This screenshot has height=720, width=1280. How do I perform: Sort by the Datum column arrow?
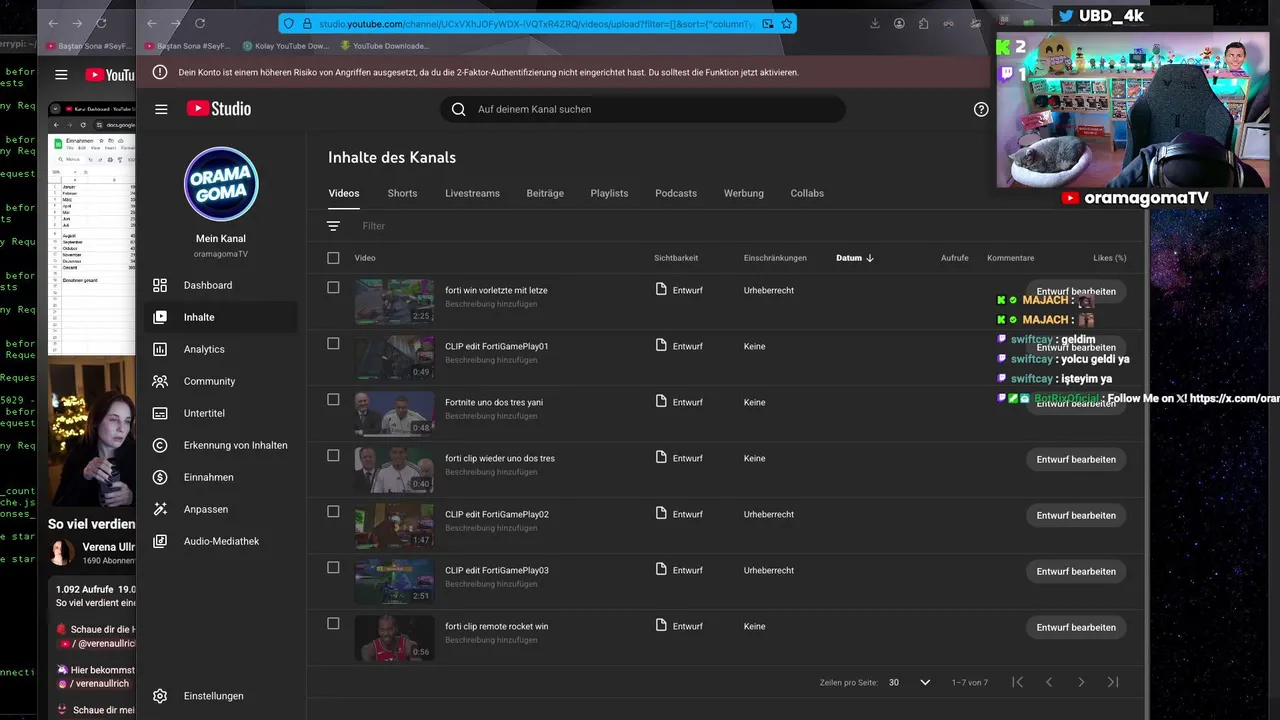(x=869, y=258)
